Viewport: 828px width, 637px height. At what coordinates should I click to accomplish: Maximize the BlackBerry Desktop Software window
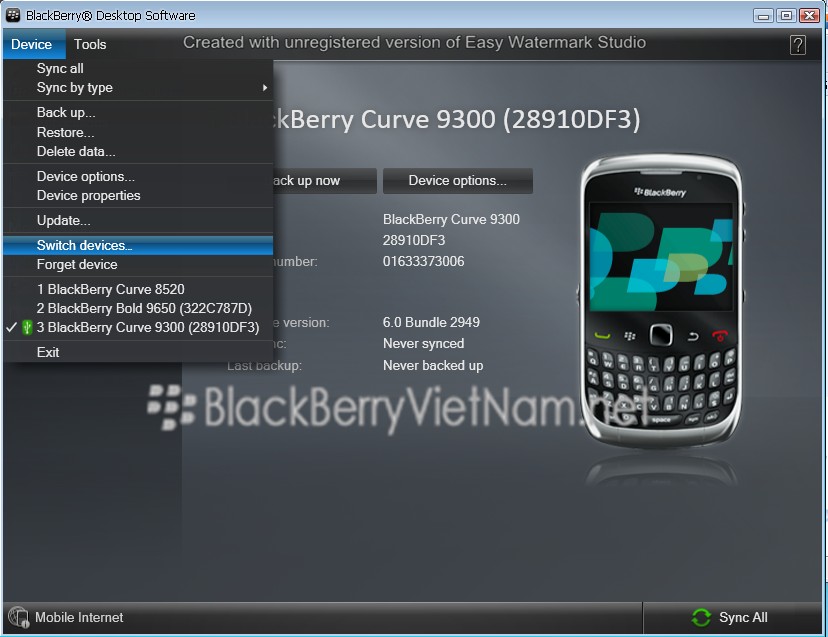(786, 15)
